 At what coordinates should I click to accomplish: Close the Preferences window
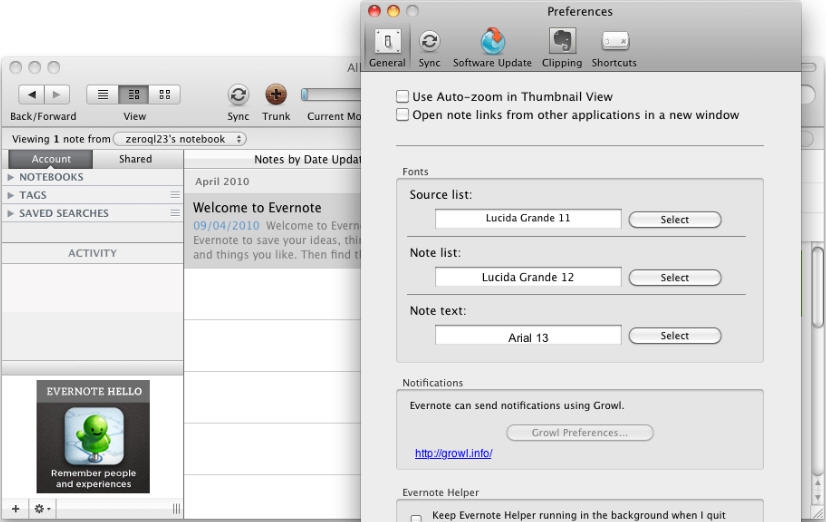tap(375, 11)
